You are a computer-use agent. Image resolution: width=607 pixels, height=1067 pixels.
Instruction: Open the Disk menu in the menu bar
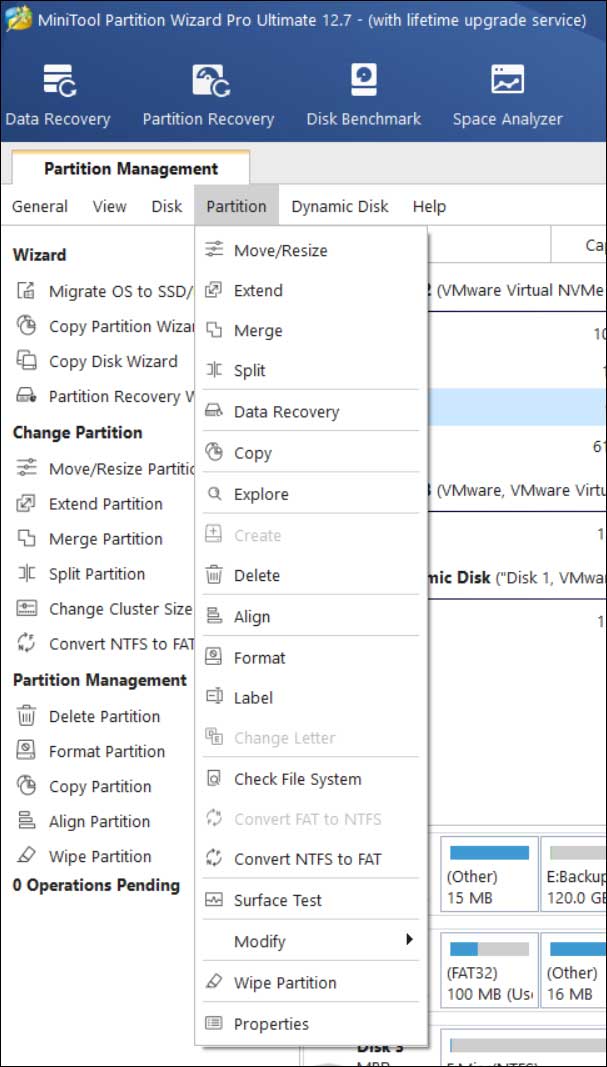(x=167, y=207)
